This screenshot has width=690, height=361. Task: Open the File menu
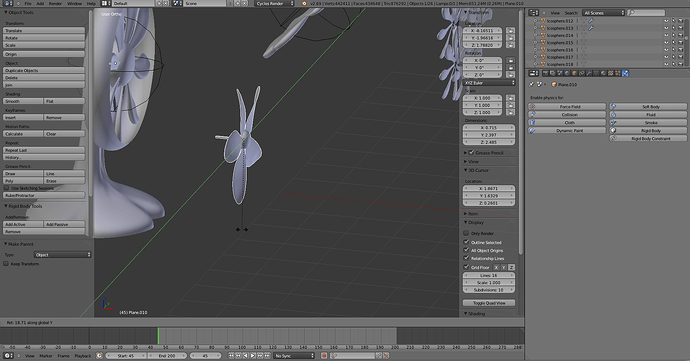(x=28, y=3)
